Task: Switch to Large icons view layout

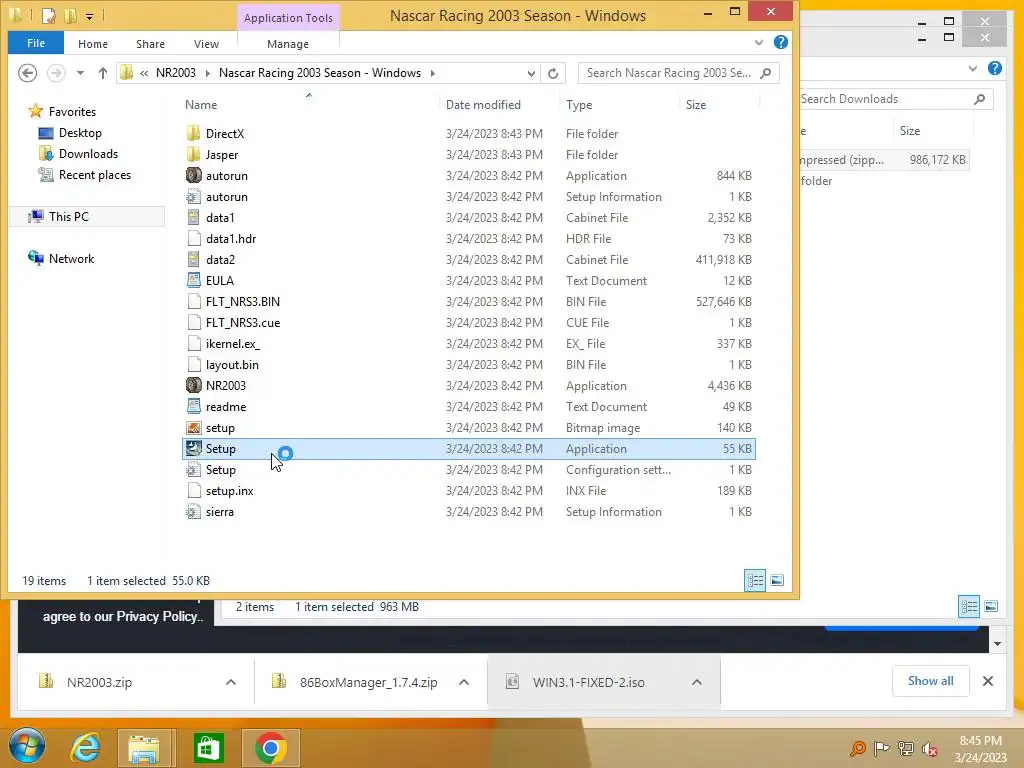Action: [776, 580]
